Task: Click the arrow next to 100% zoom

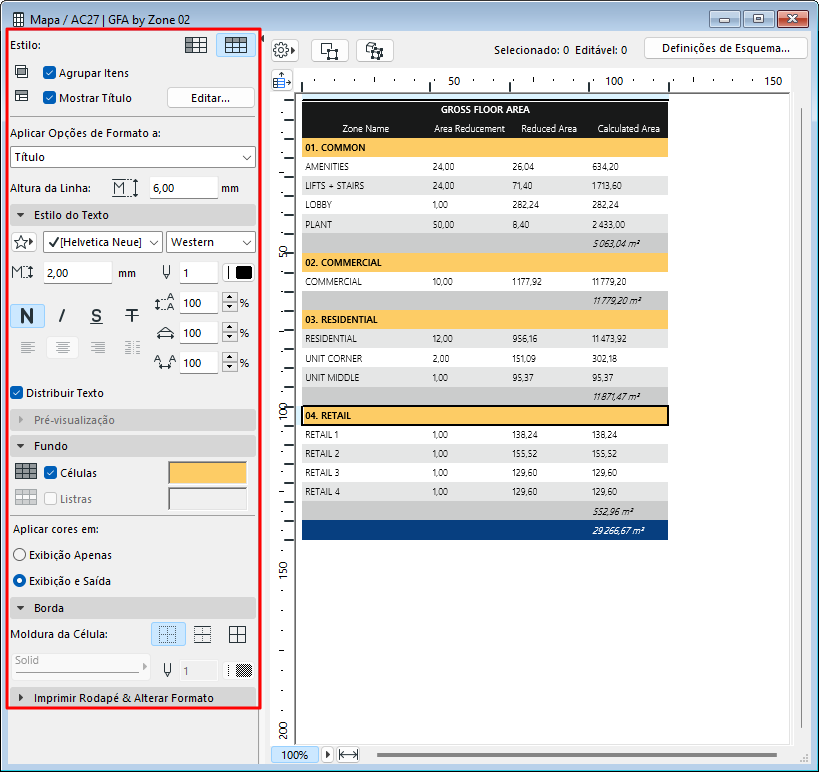Action: (327, 755)
